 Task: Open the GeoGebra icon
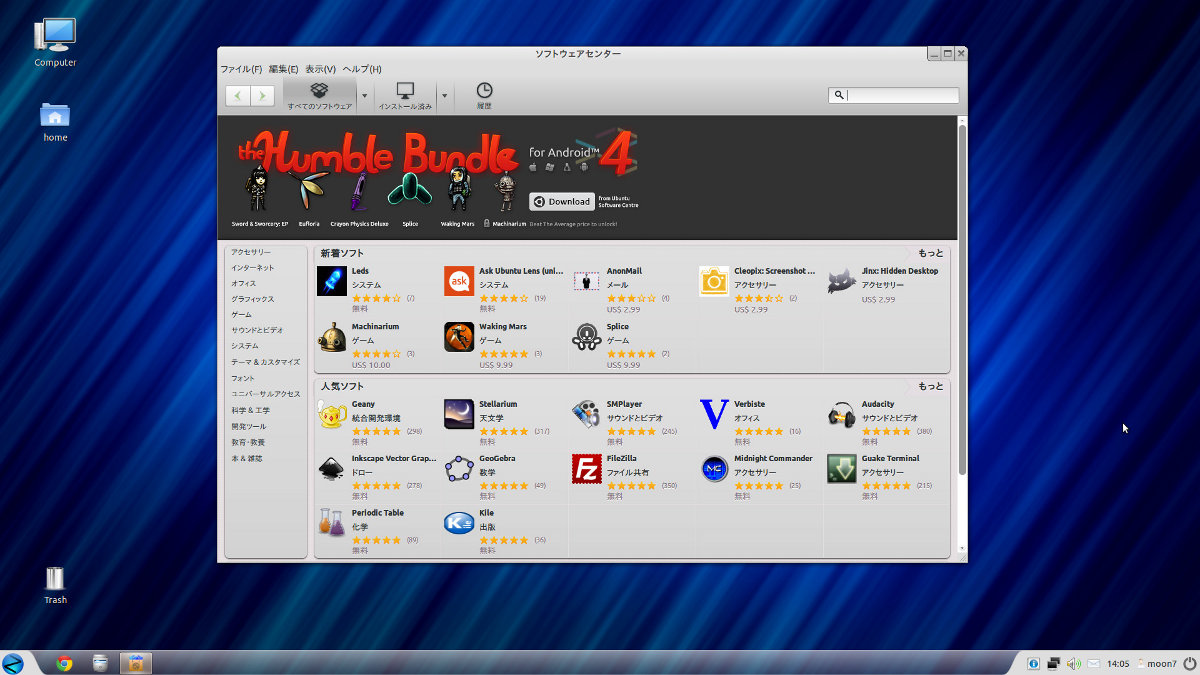tap(459, 468)
